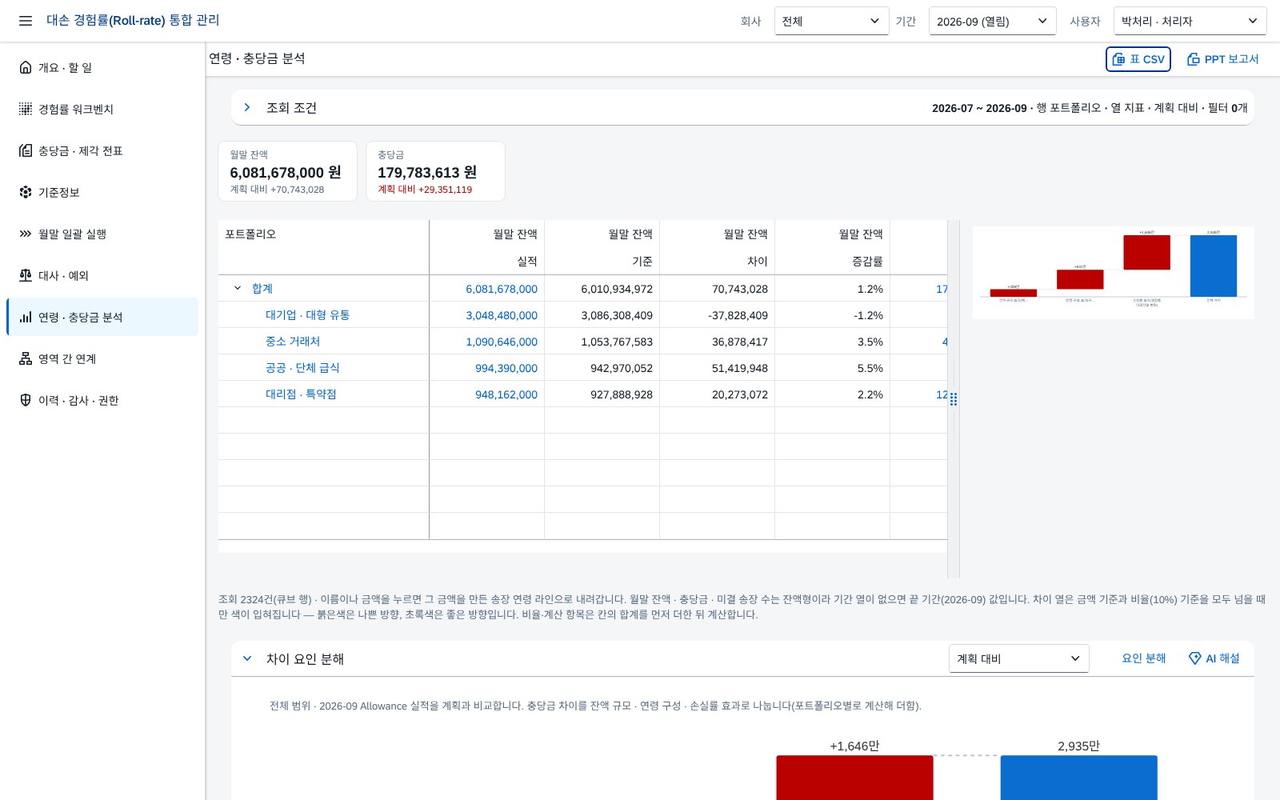
Task: Click the grid icon beside 경험률 워크벤치
Action: point(25,109)
